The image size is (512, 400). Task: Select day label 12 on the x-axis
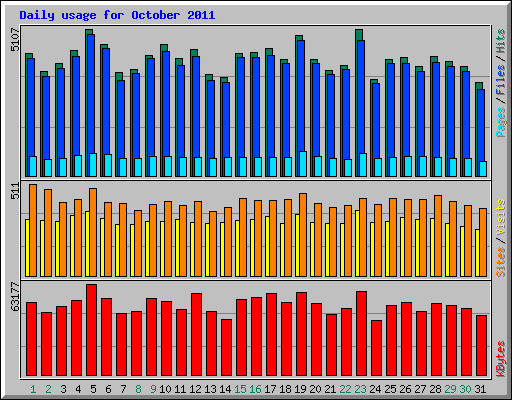[195, 389]
